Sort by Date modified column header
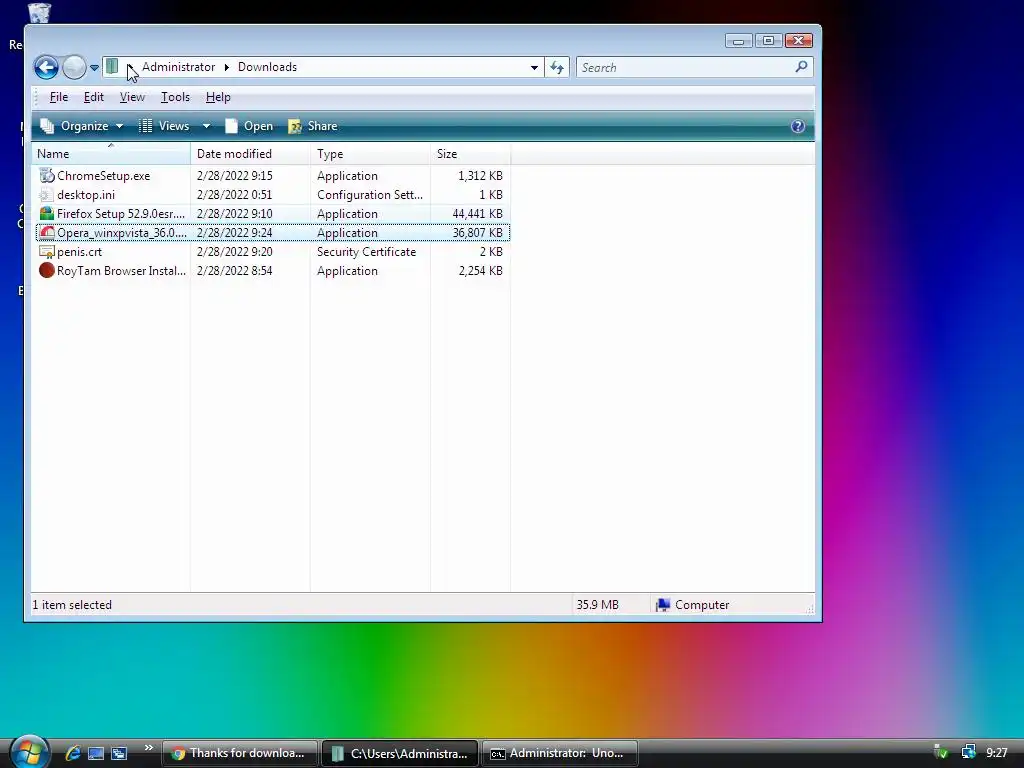 (250, 153)
